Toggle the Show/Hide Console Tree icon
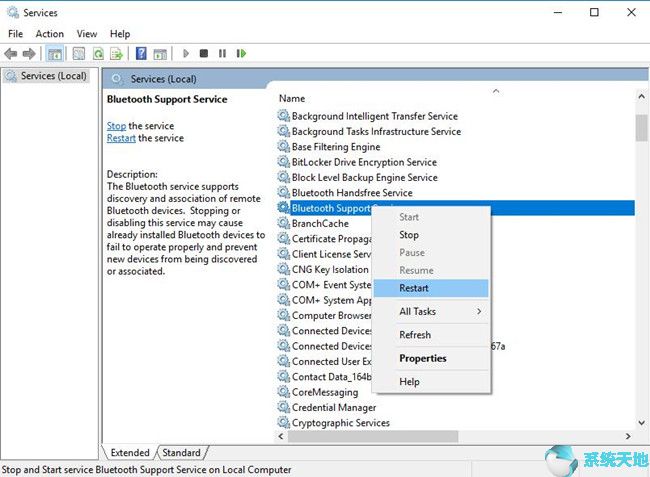 pyautogui.click(x=55, y=53)
